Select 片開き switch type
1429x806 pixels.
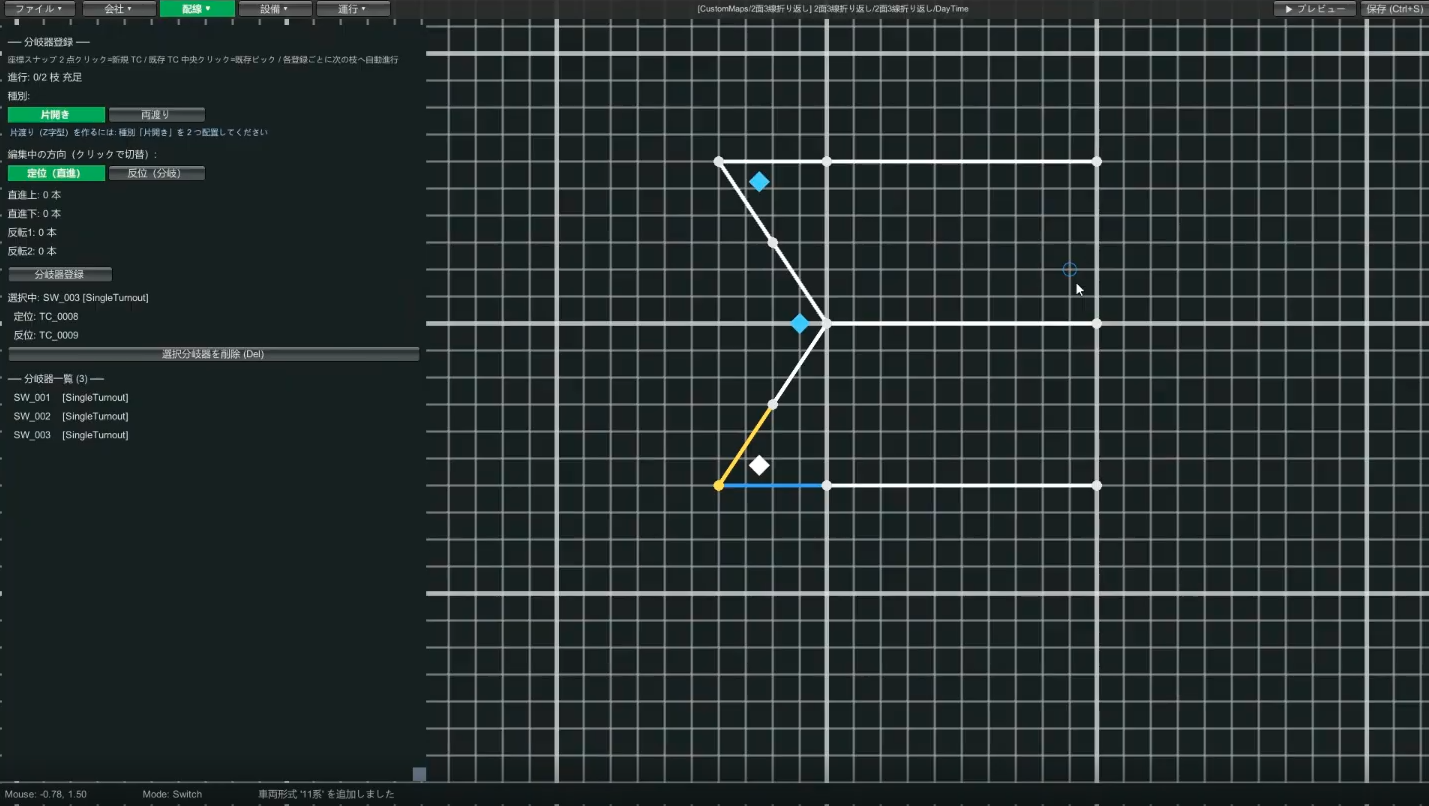pos(56,115)
